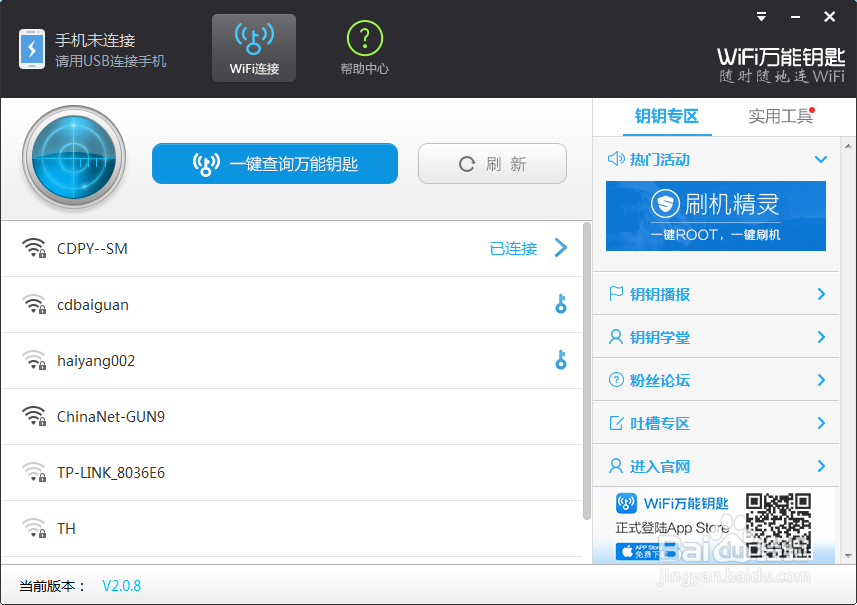Switch to the 实用工具 tab
This screenshot has width=857, height=605.
coord(780,116)
